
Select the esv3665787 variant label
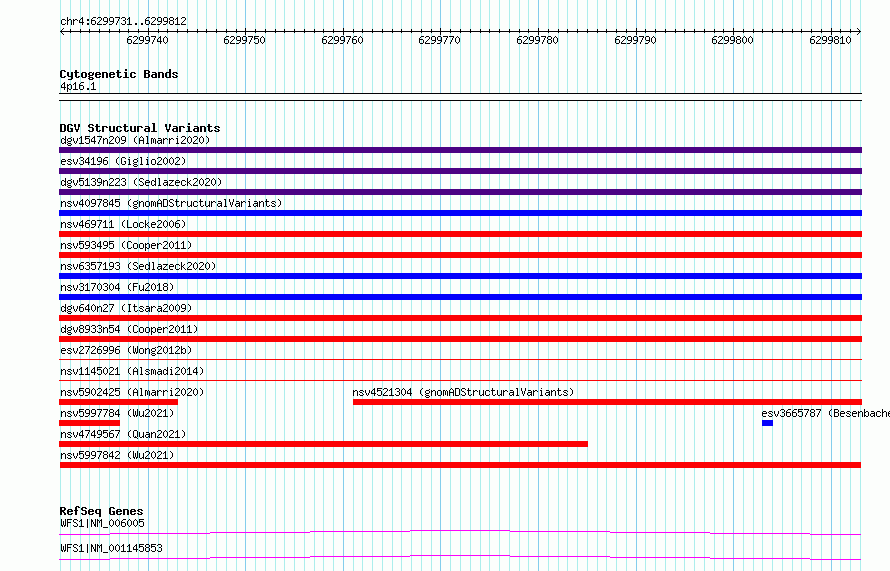coord(825,413)
